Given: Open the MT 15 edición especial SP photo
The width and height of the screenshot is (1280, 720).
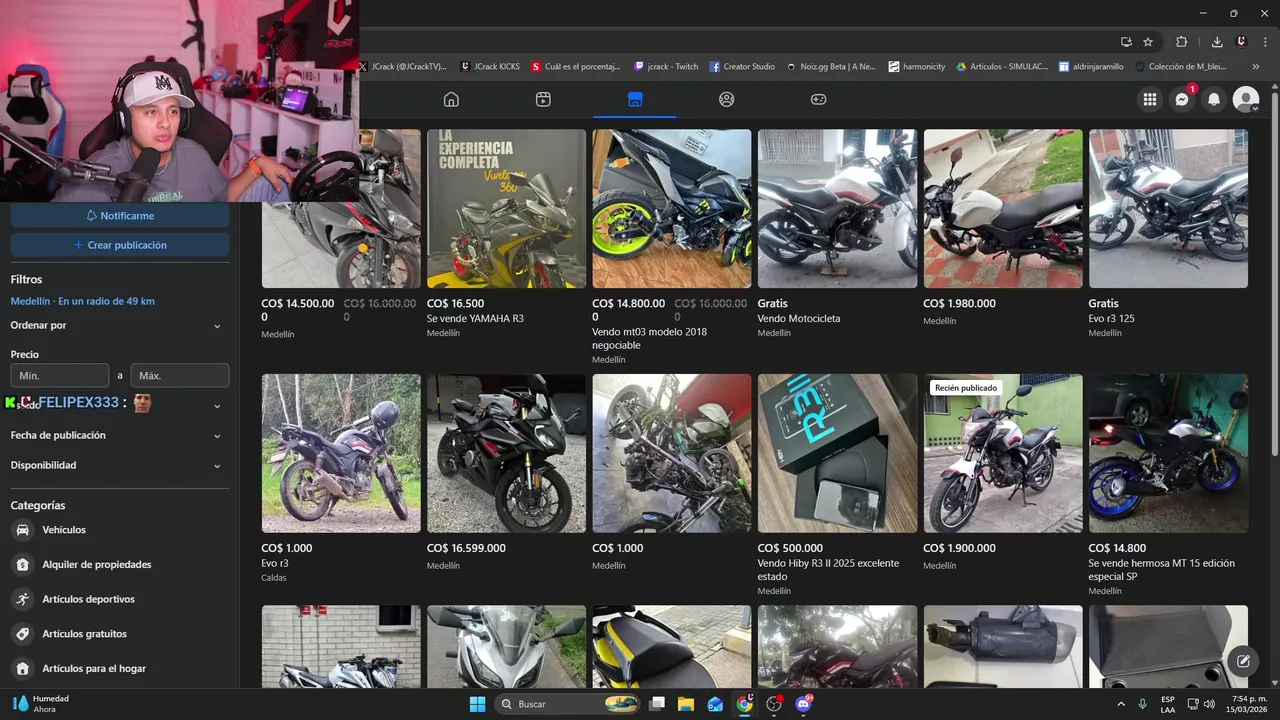Looking at the screenshot, I should (1168, 453).
